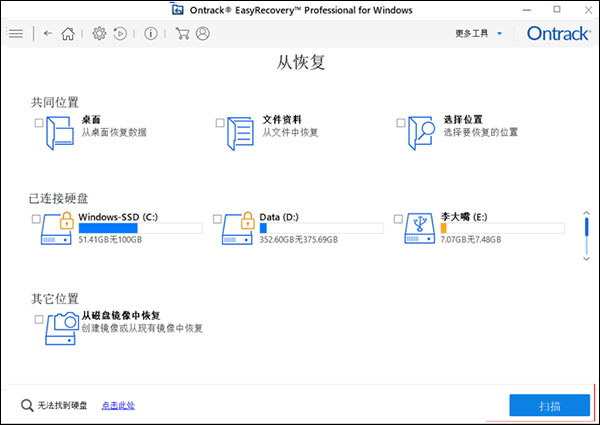
Task: Click the 共同位置 section heading
Action: coord(55,103)
